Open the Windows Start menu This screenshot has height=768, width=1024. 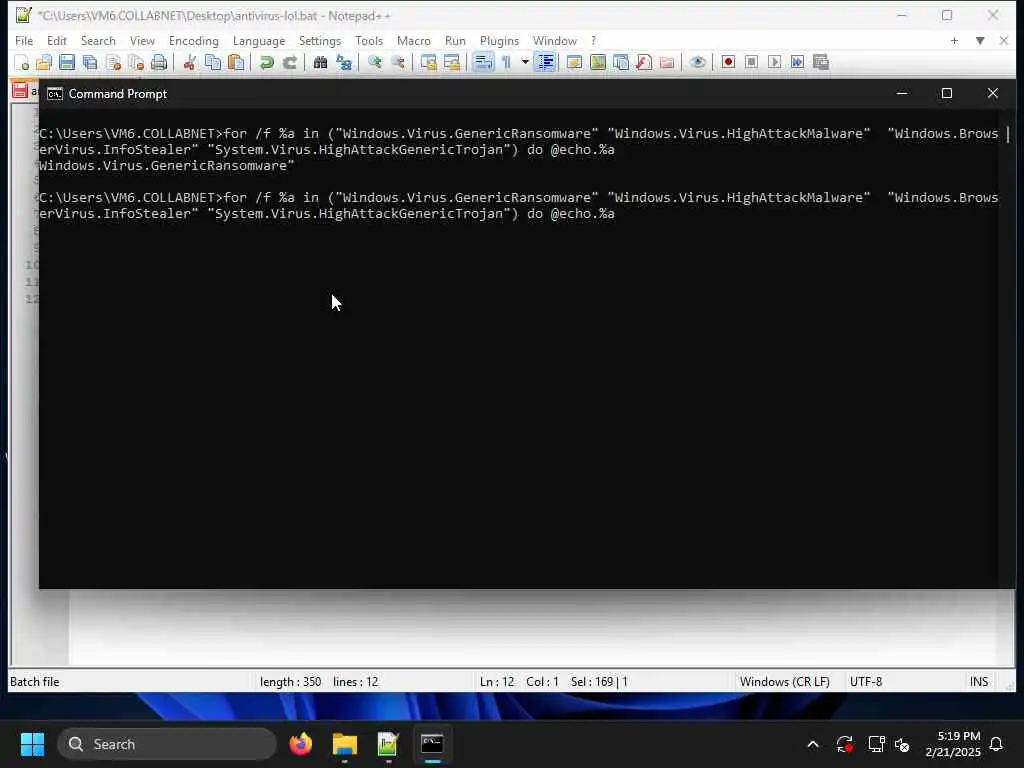point(32,744)
